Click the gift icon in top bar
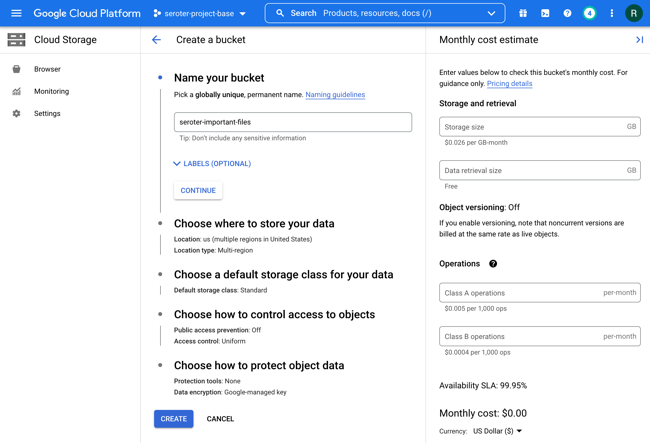The height and width of the screenshot is (443, 650). (523, 13)
